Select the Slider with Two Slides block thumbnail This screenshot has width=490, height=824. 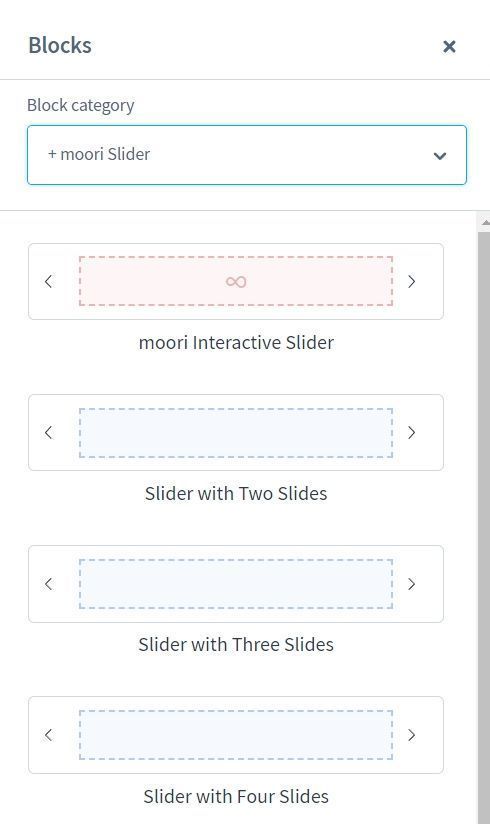[x=236, y=432]
